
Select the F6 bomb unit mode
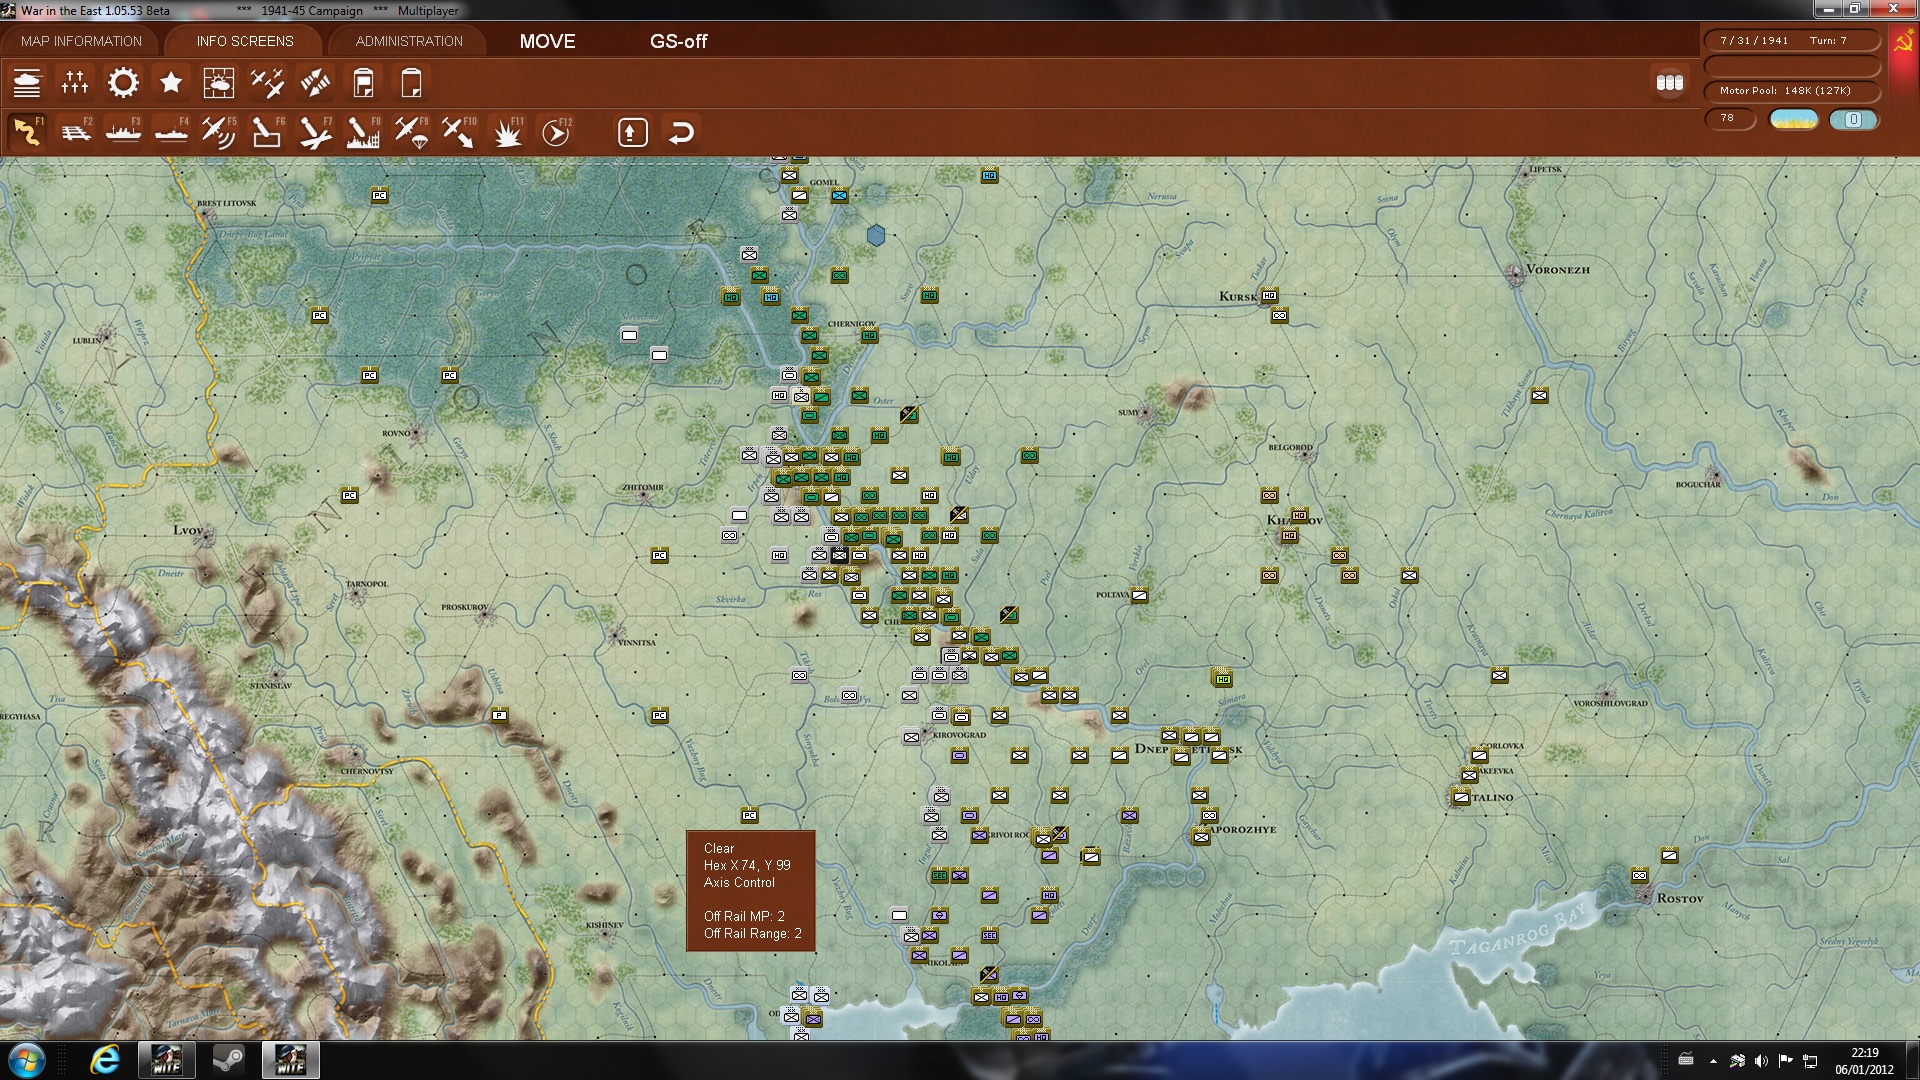[267, 132]
